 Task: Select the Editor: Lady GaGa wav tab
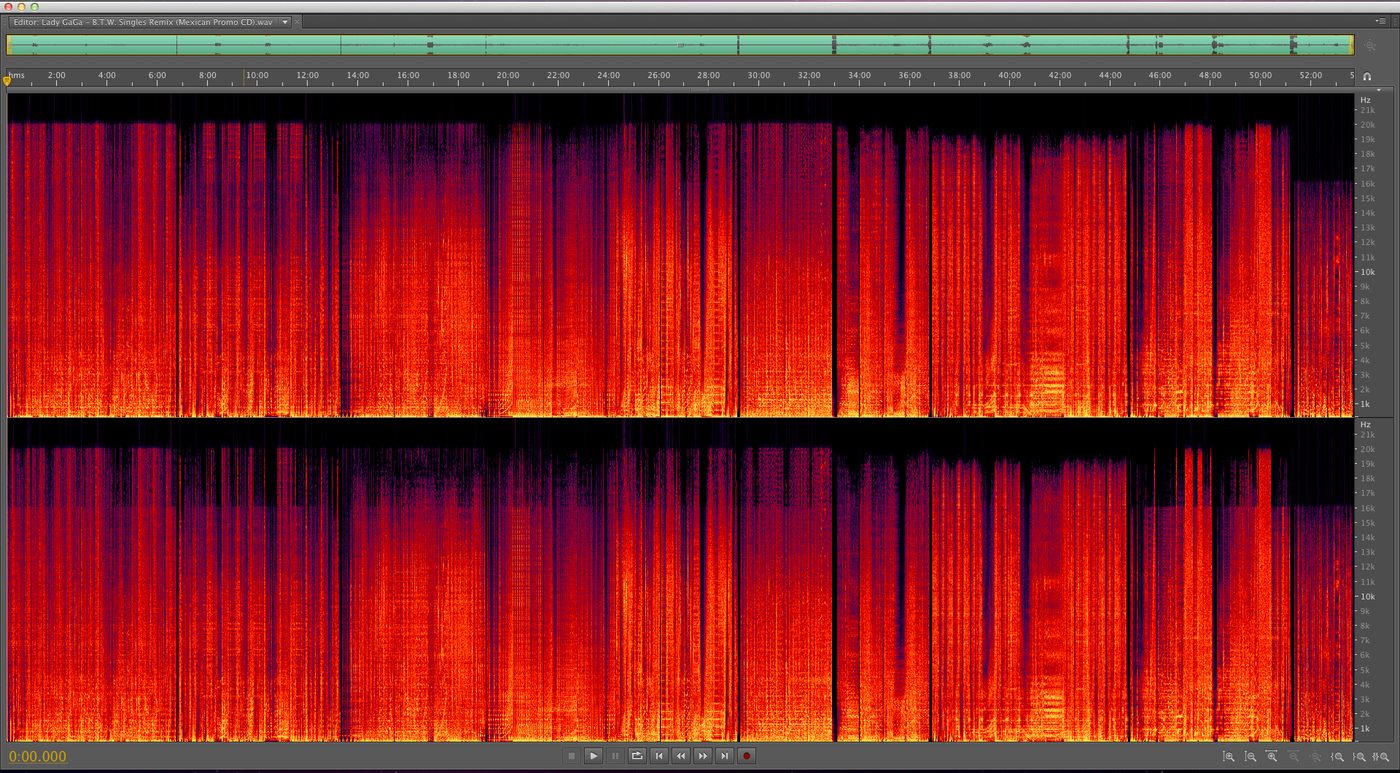pos(144,21)
